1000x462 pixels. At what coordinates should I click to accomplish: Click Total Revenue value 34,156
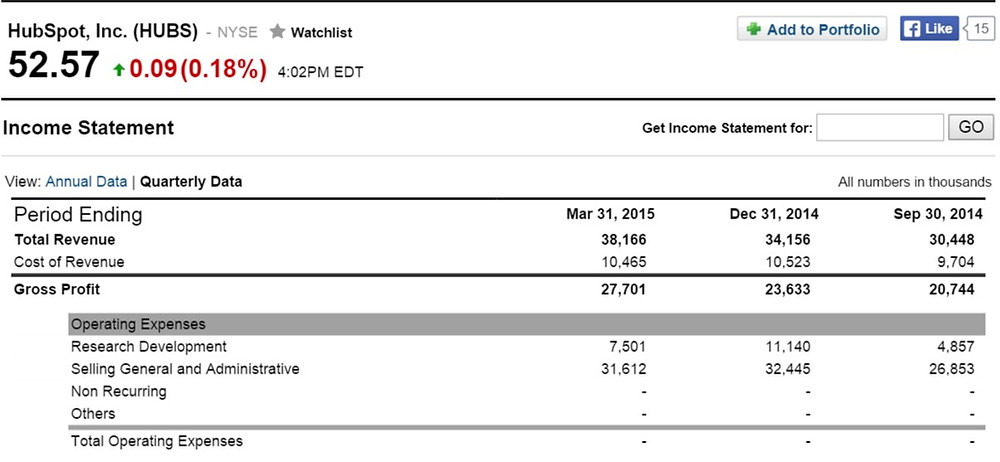point(787,240)
